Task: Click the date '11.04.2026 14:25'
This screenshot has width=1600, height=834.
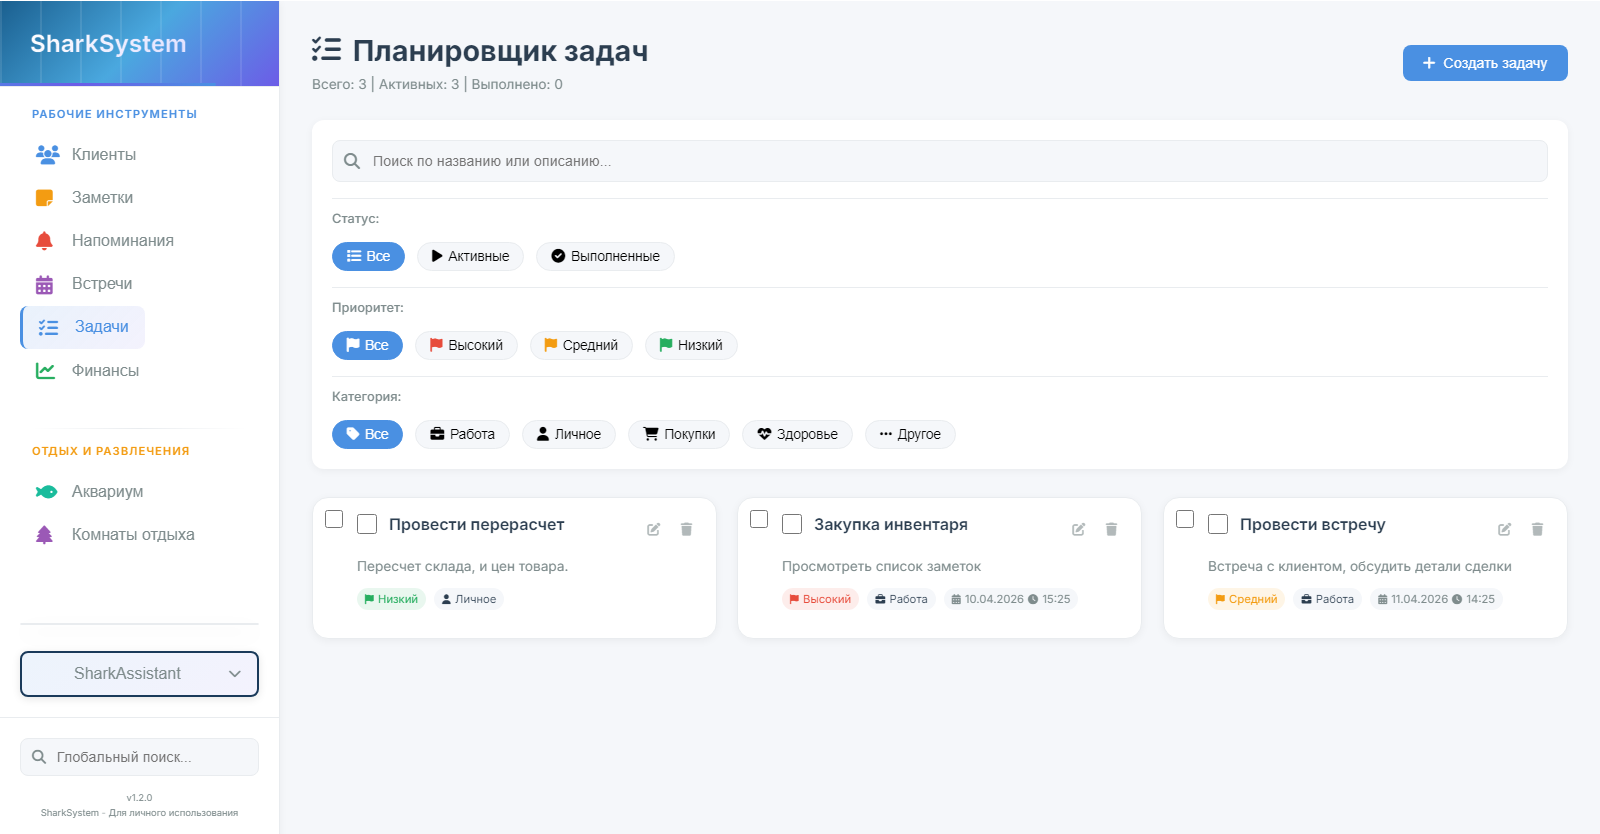Action: (x=1436, y=599)
